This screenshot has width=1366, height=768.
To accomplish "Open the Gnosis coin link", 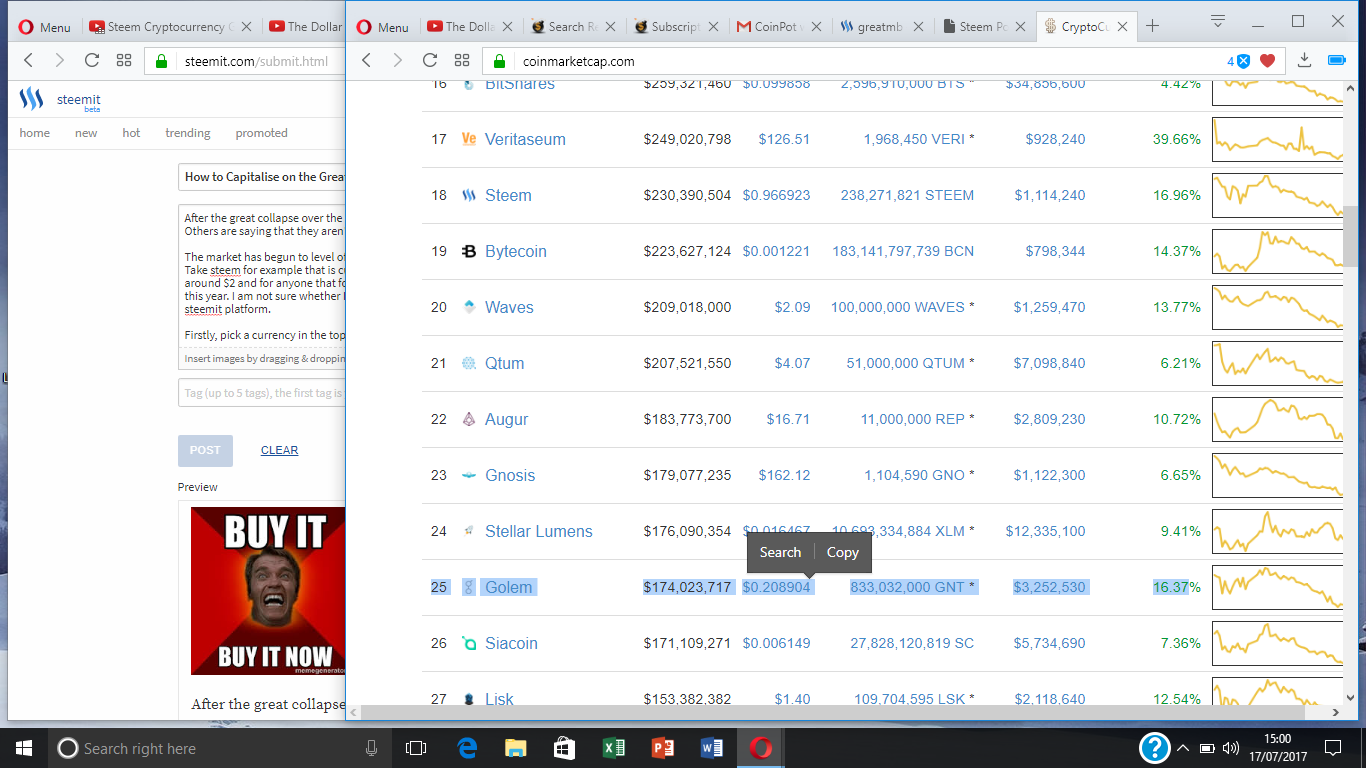I will 510,475.
